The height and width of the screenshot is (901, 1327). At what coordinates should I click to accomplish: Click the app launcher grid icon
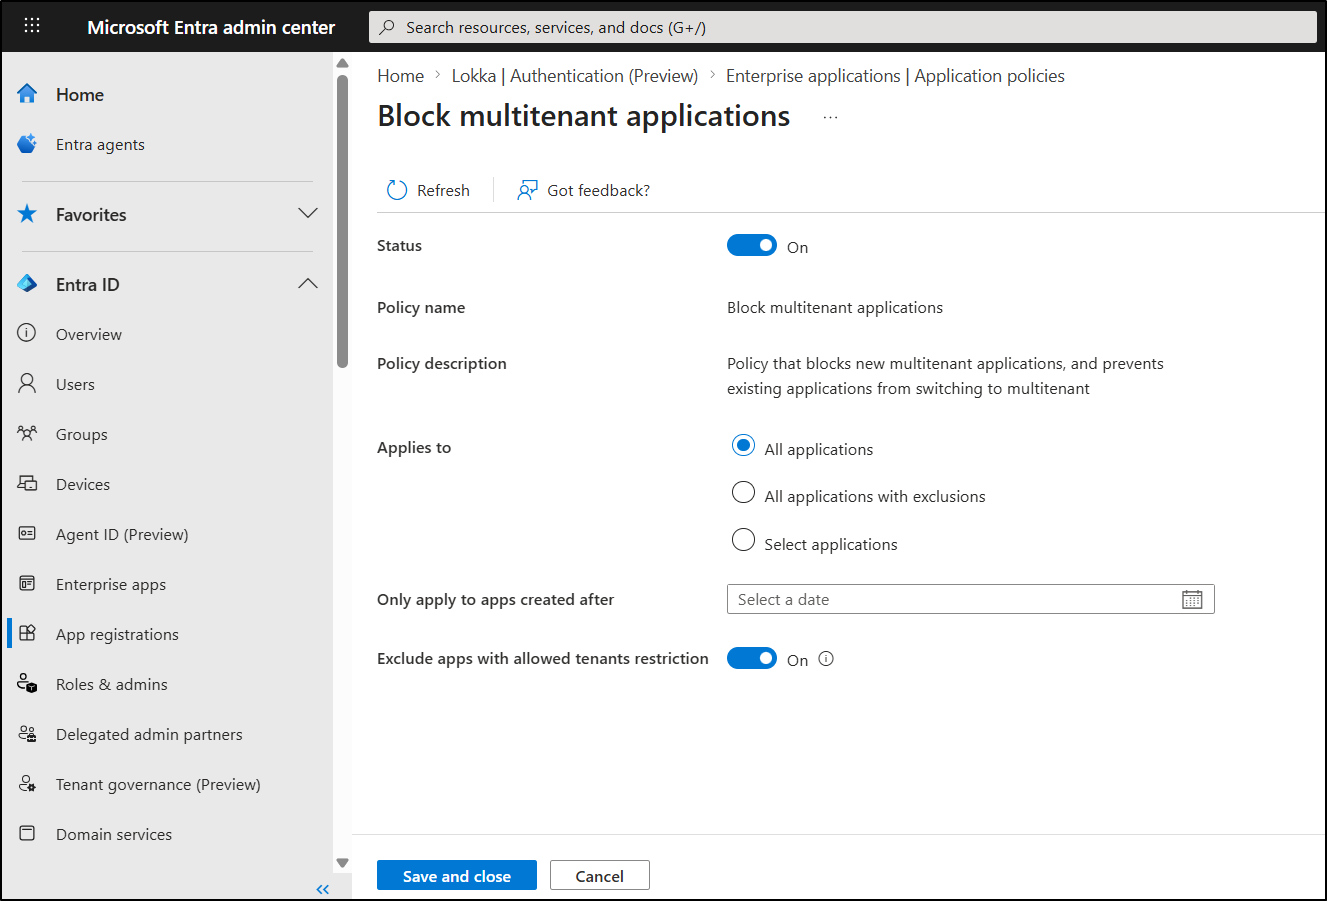(x=32, y=25)
